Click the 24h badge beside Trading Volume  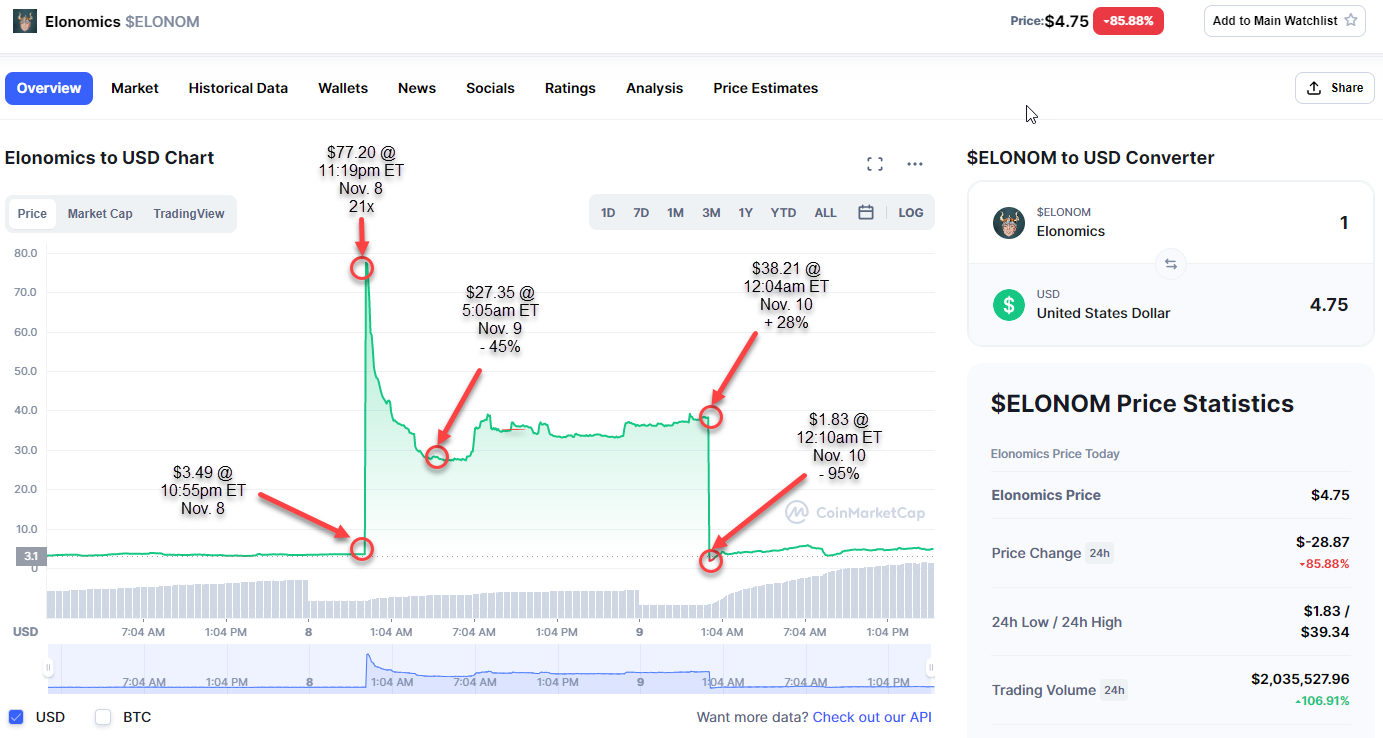click(x=1113, y=690)
